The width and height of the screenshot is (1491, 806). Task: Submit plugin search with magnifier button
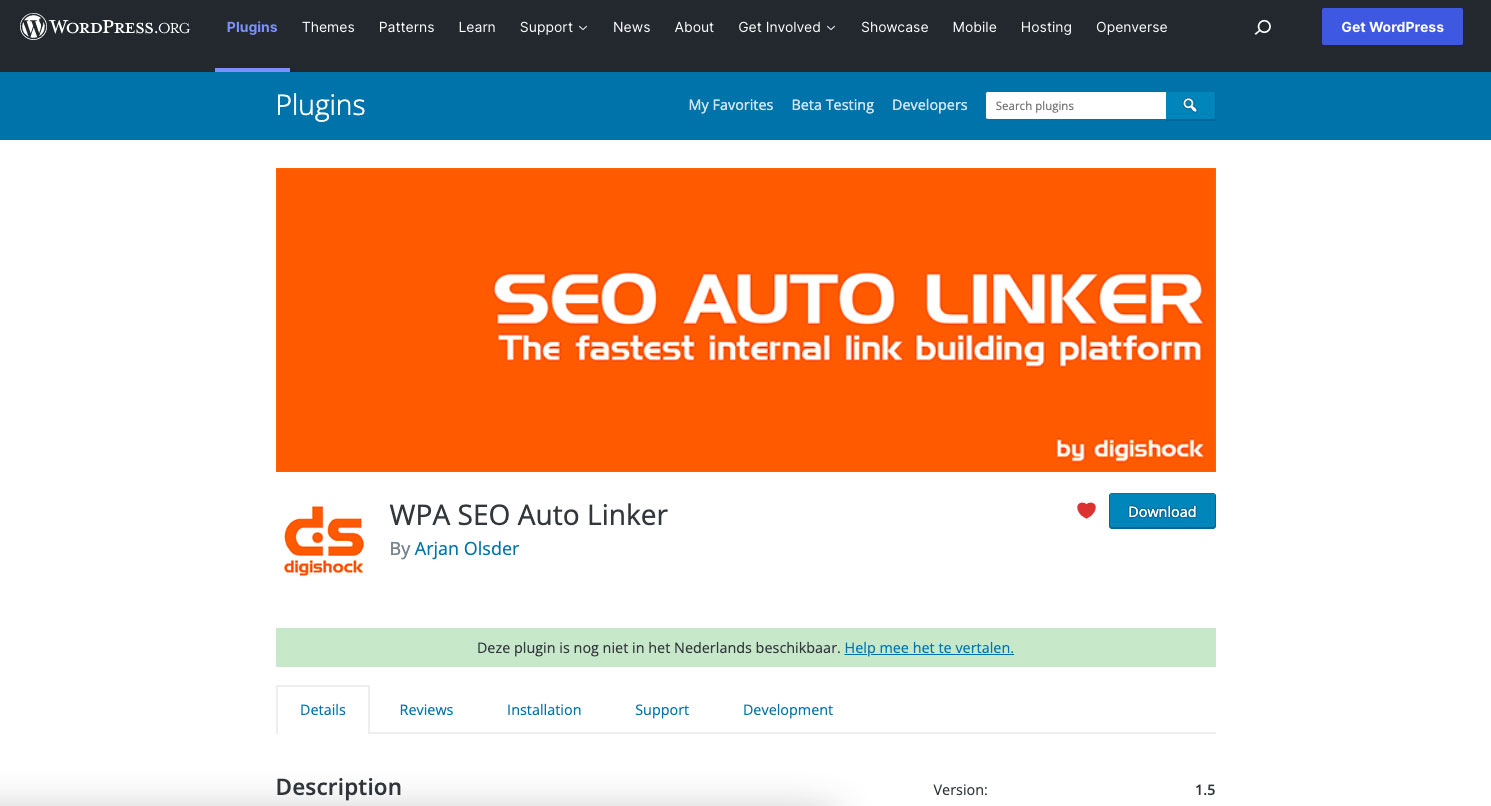[x=1190, y=105]
